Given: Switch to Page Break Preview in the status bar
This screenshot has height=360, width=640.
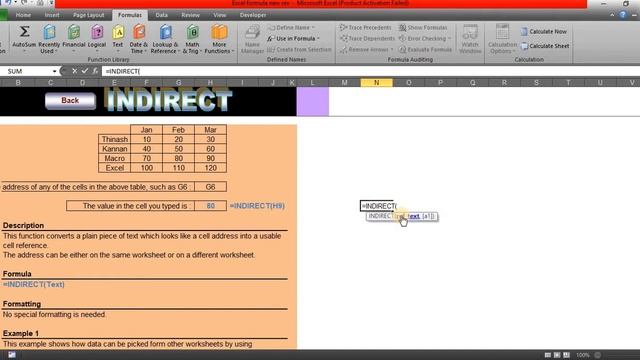Looking at the screenshot, I should pos(567,355).
